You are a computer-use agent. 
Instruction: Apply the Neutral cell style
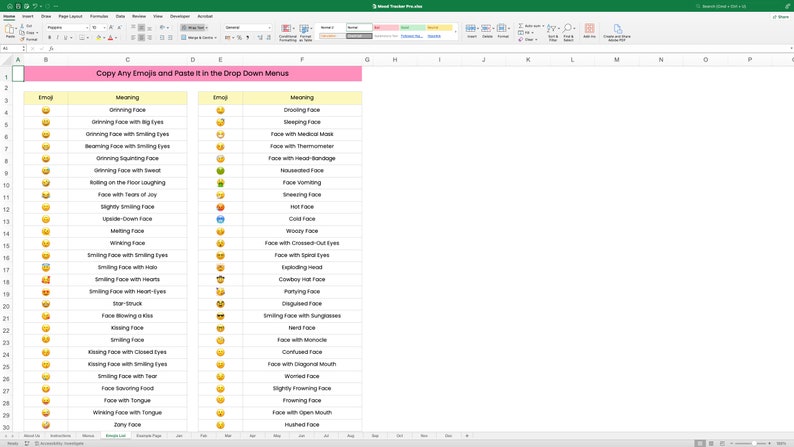click(439, 27)
